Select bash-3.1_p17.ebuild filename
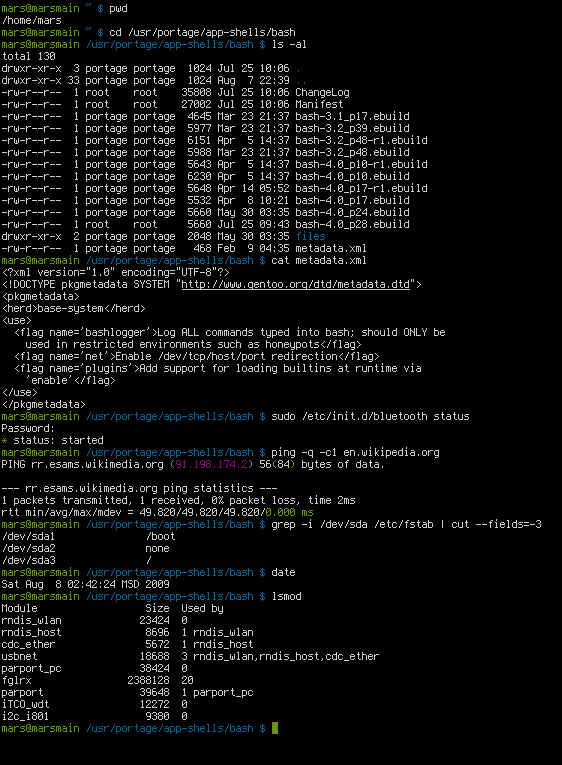 pyautogui.click(x=352, y=116)
